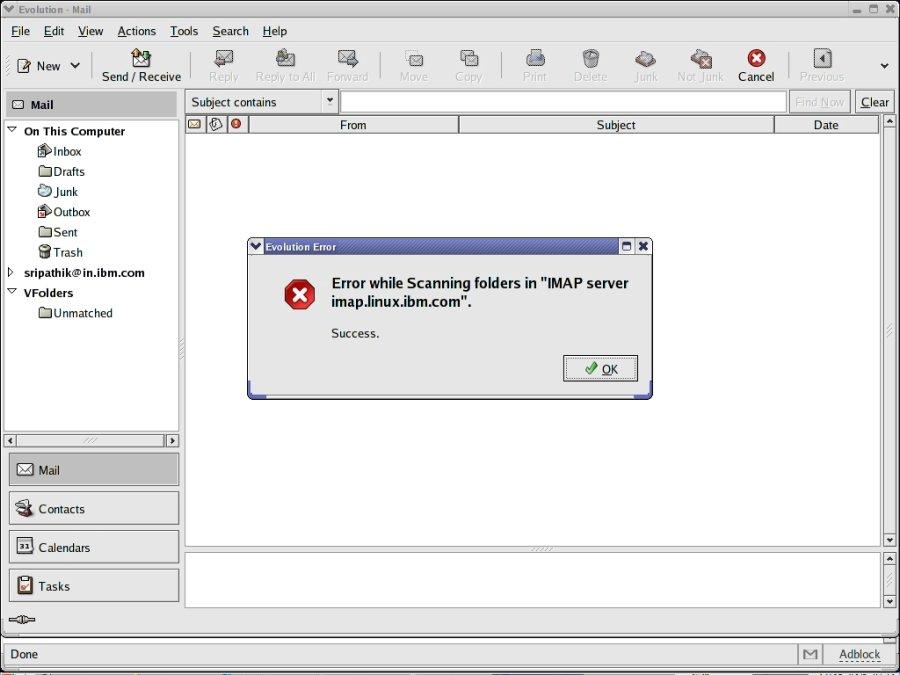The height and width of the screenshot is (675, 900).
Task: Close the Evolution Error dialog
Action: (643, 246)
